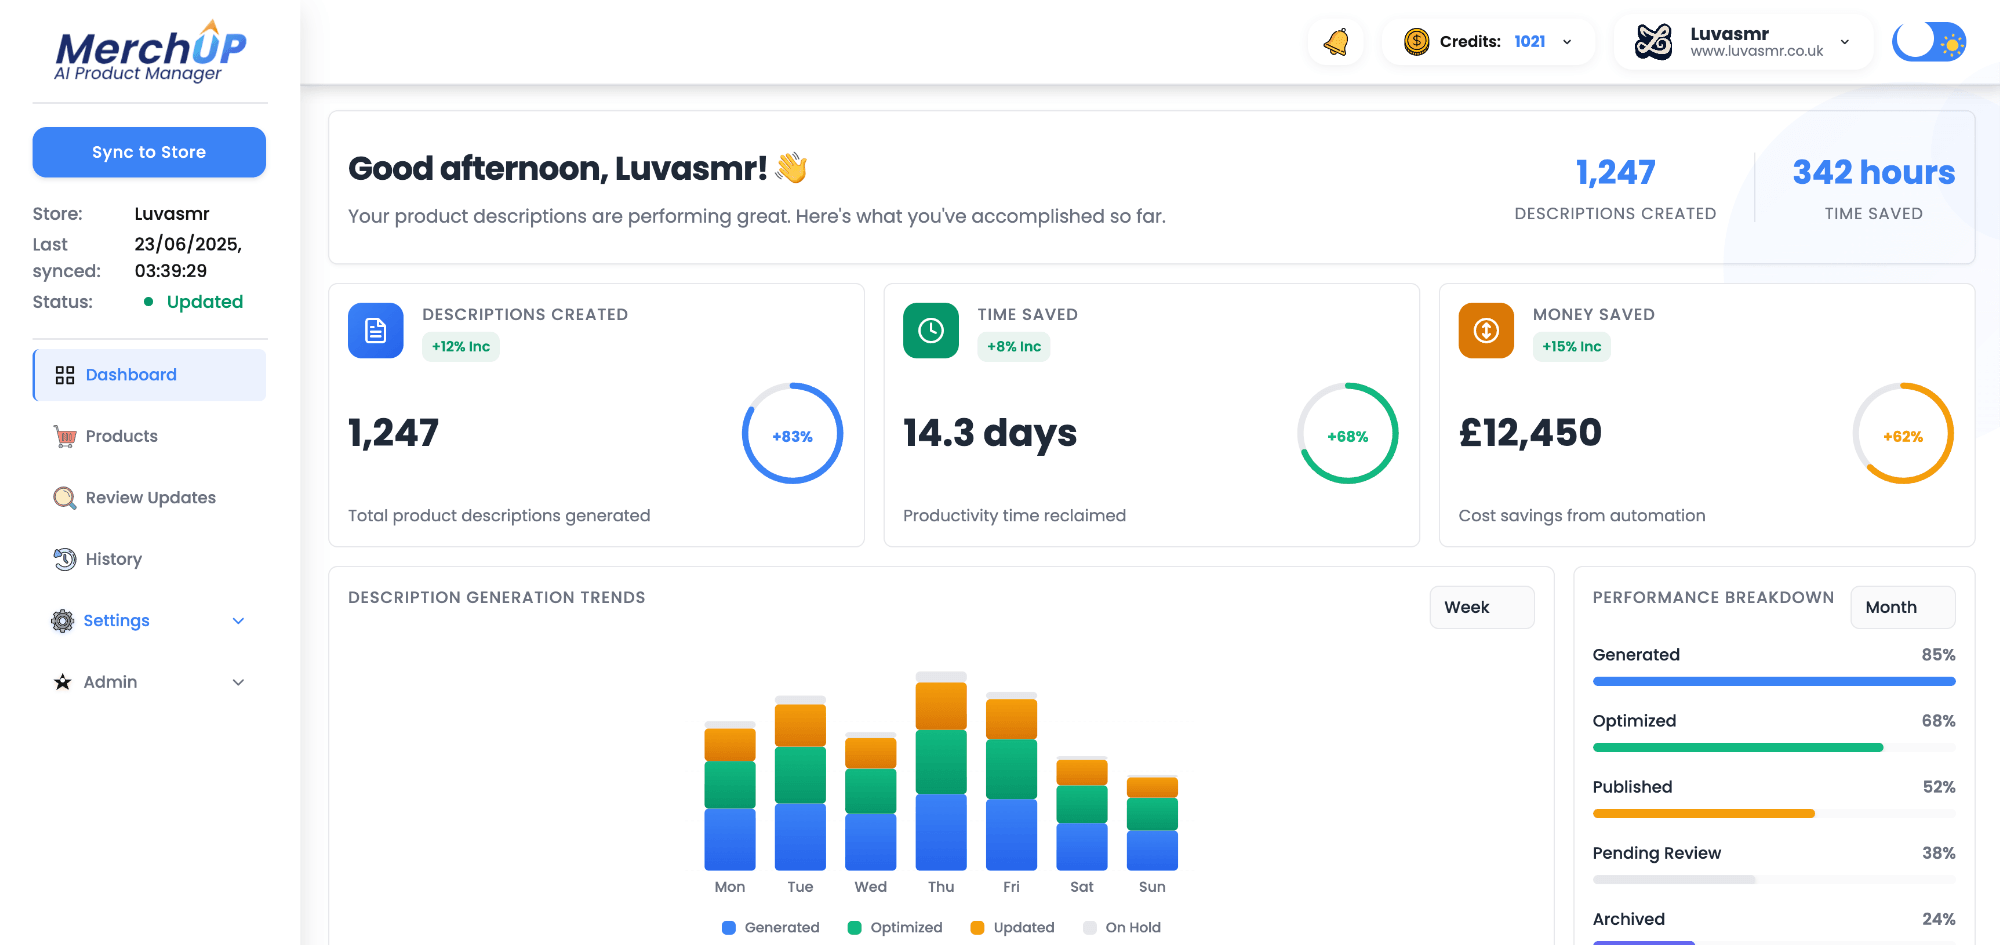
Task: Open the Month period dropdown
Action: (1902, 608)
